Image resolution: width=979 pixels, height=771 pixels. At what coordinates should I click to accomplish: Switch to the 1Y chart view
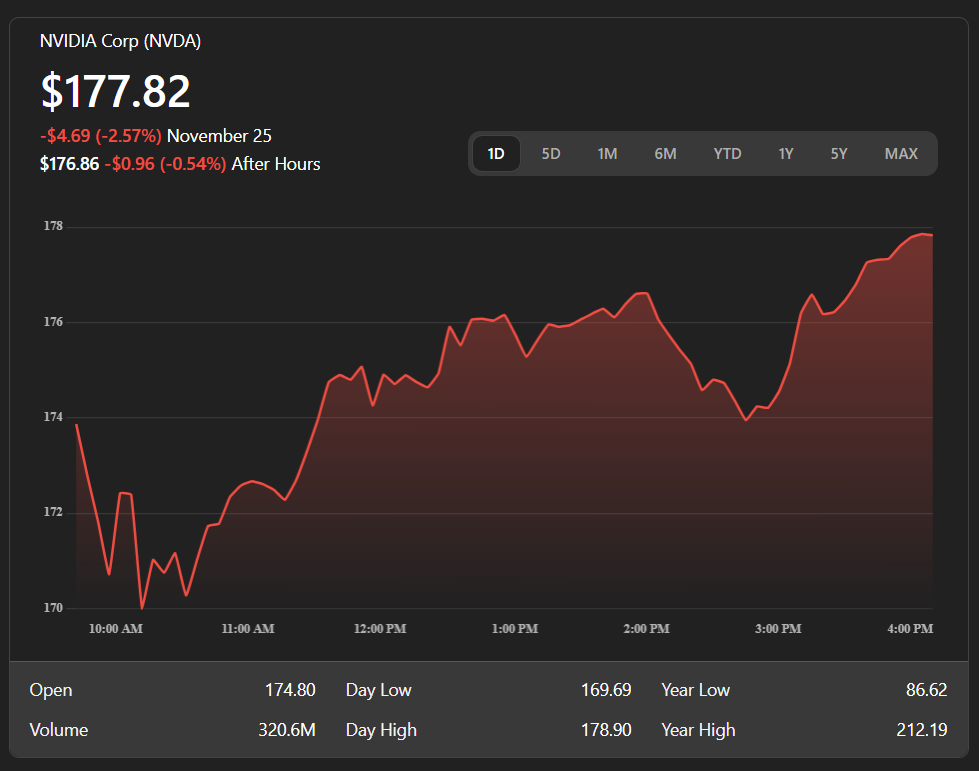click(786, 154)
